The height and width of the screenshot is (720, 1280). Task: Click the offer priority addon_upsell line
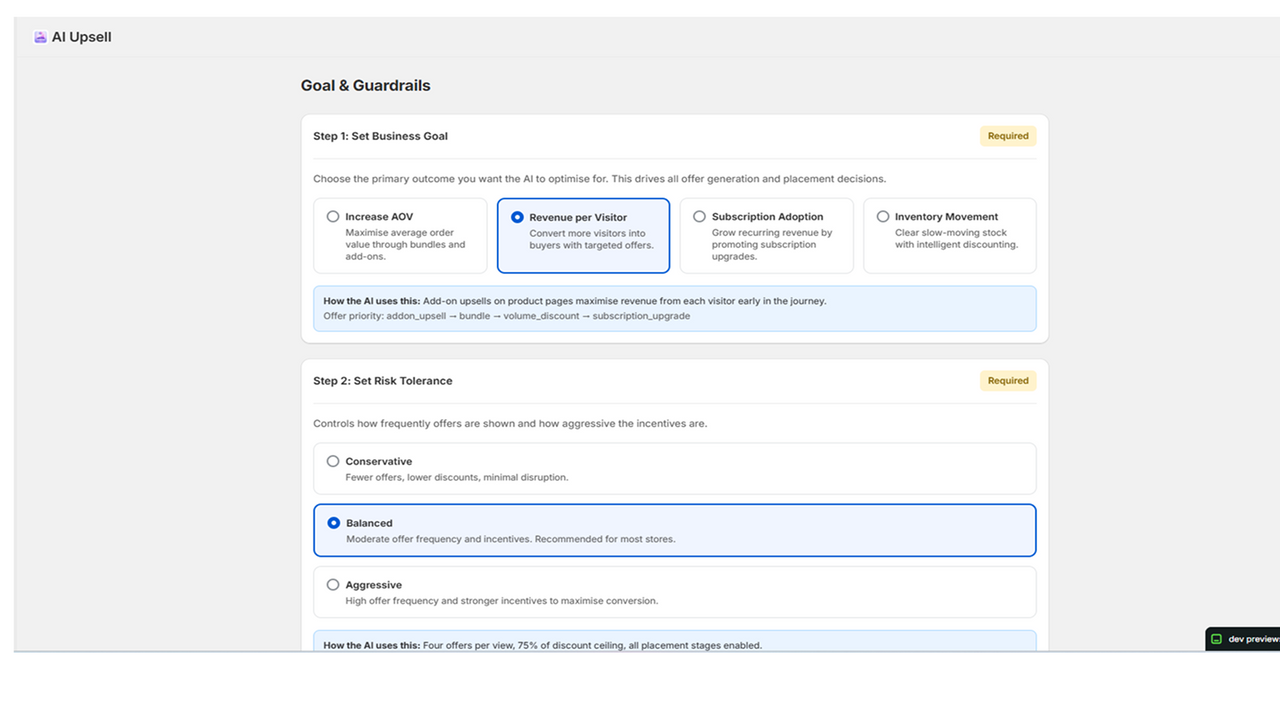507,316
